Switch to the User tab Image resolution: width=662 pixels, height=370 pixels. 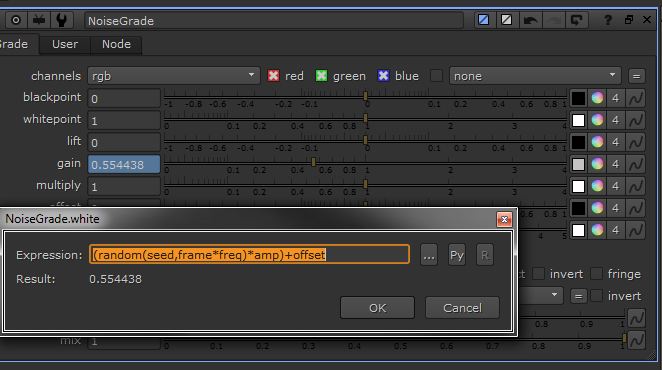coord(65,44)
